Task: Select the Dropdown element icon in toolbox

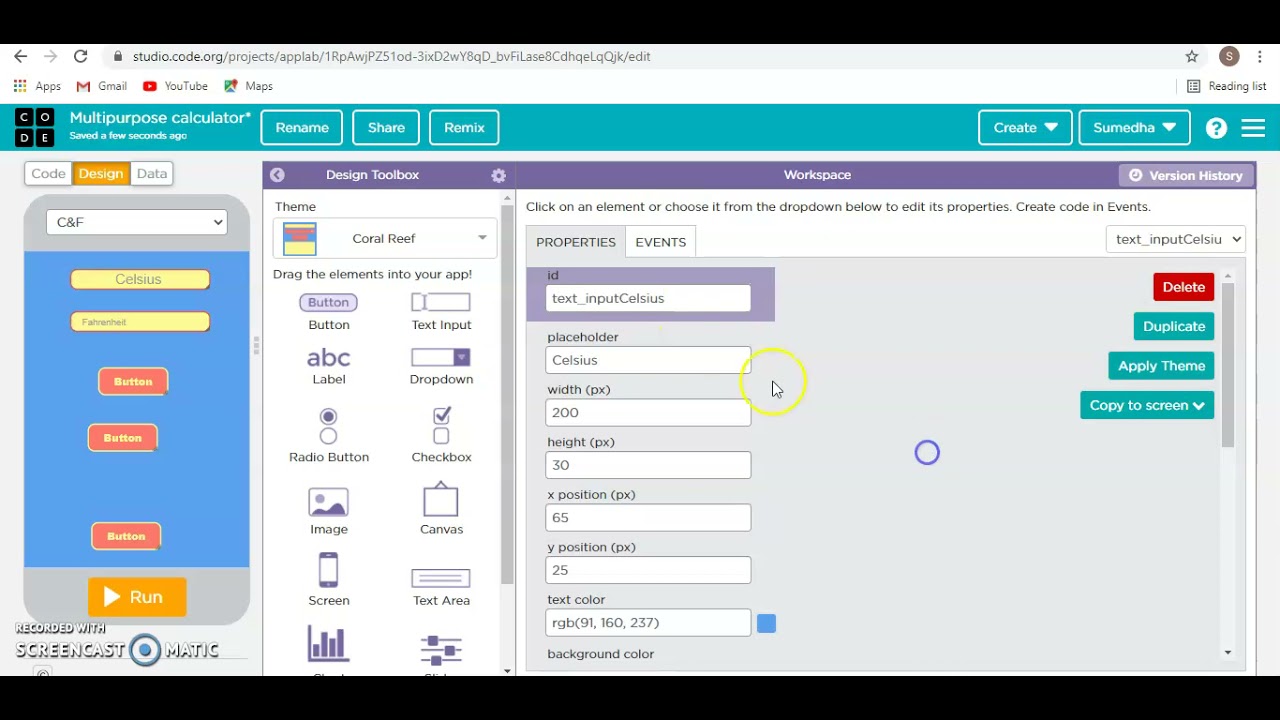Action: tap(441, 357)
